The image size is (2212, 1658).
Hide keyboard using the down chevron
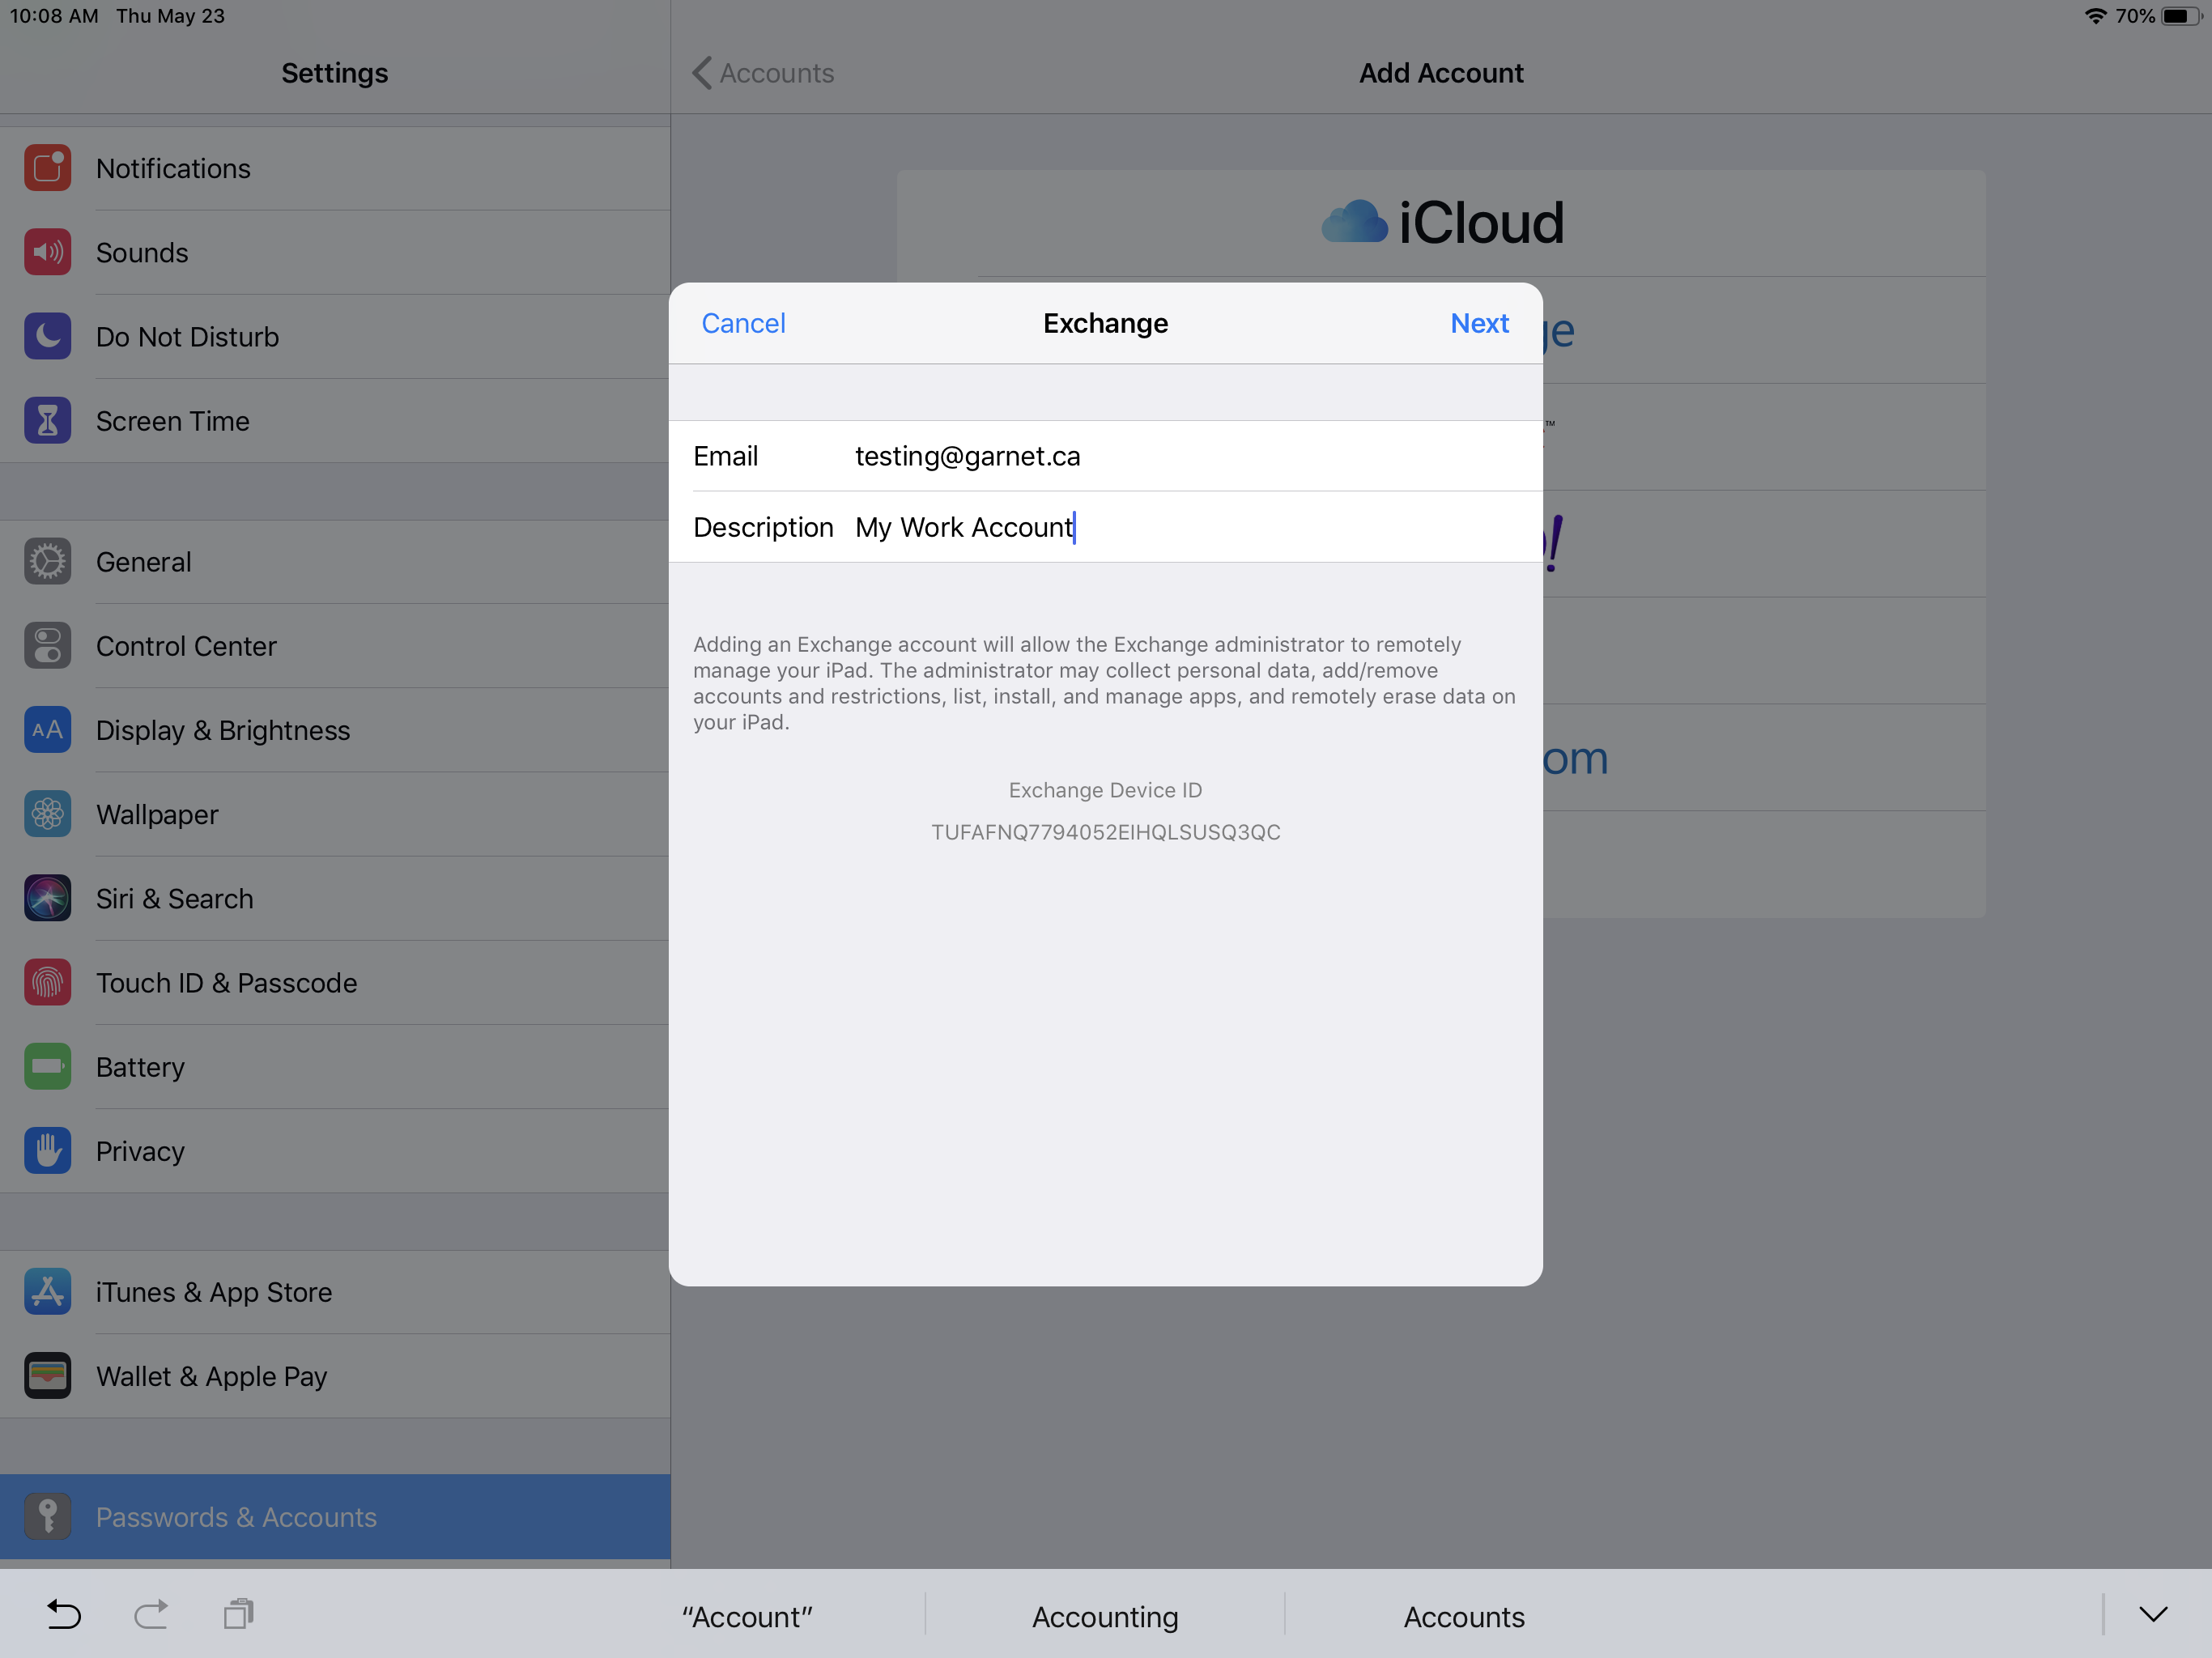click(2153, 1613)
